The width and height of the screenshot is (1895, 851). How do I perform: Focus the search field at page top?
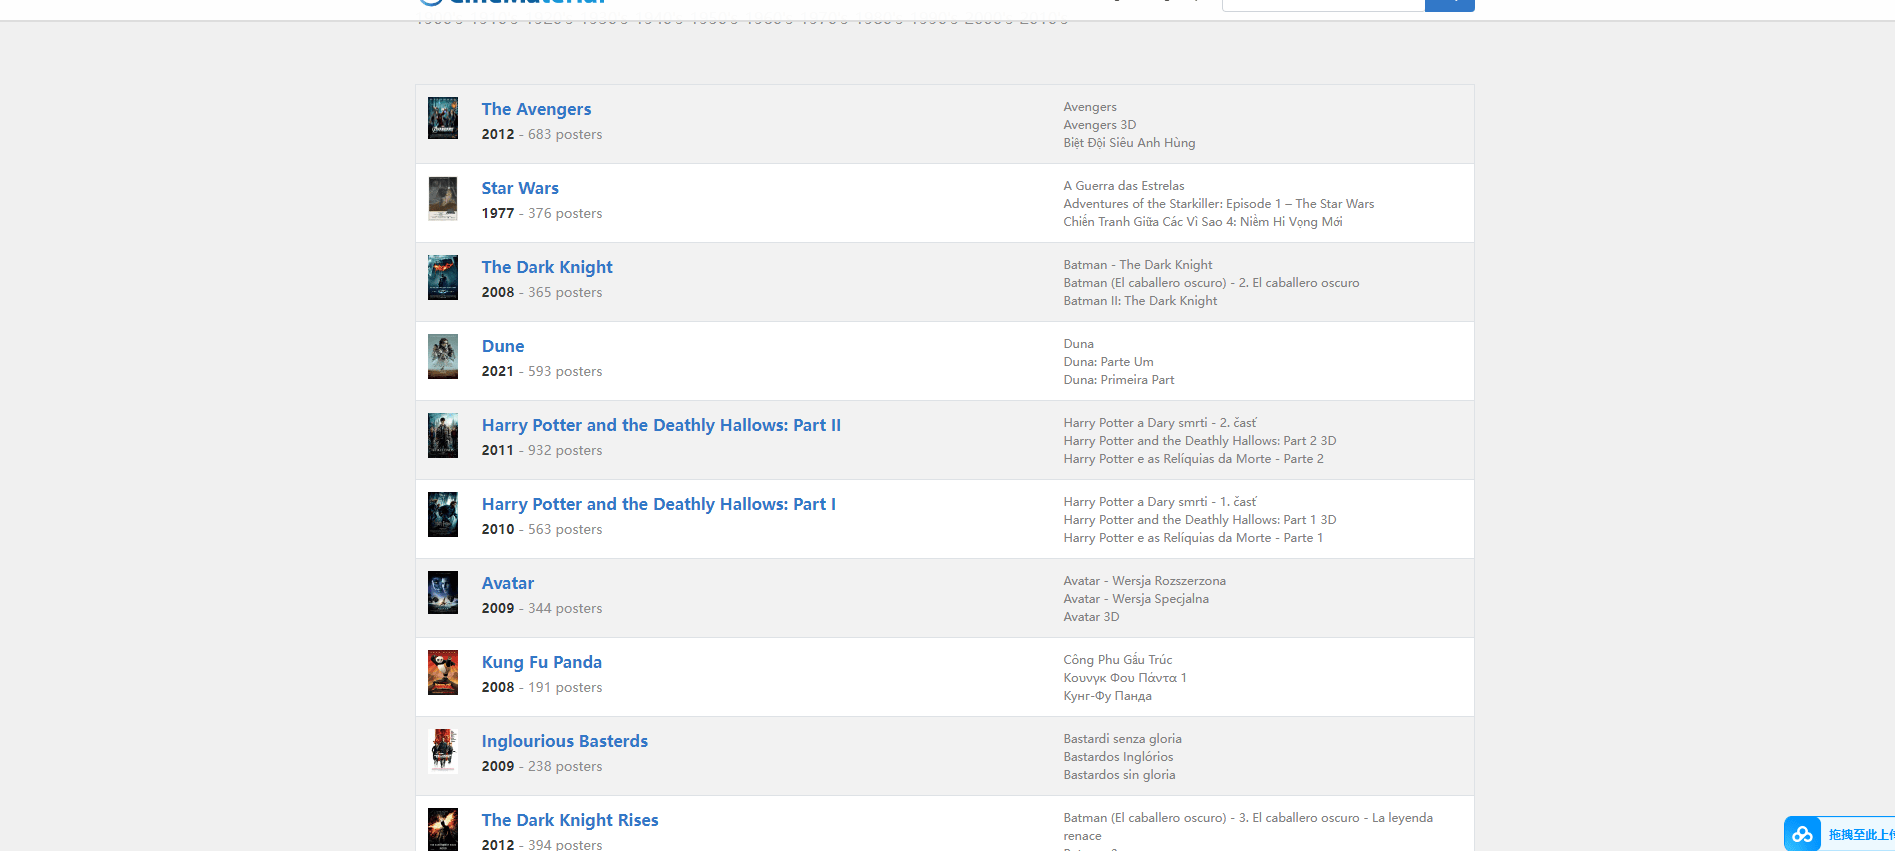click(x=1323, y=4)
